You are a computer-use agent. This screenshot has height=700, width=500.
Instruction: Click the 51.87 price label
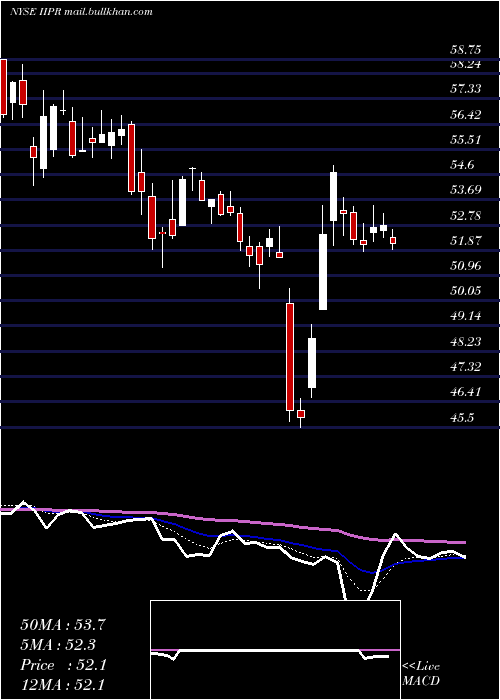coord(466,241)
